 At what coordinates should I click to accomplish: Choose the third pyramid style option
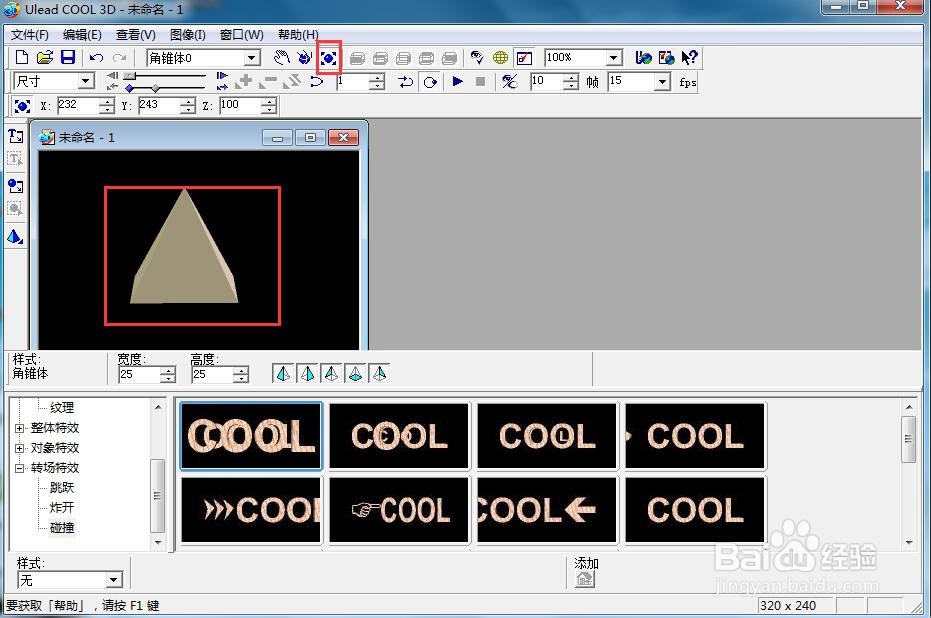pyautogui.click(x=331, y=373)
